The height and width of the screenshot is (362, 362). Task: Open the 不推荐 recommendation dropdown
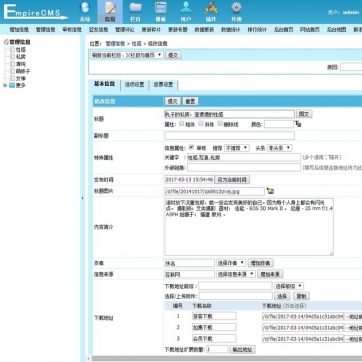237,148
